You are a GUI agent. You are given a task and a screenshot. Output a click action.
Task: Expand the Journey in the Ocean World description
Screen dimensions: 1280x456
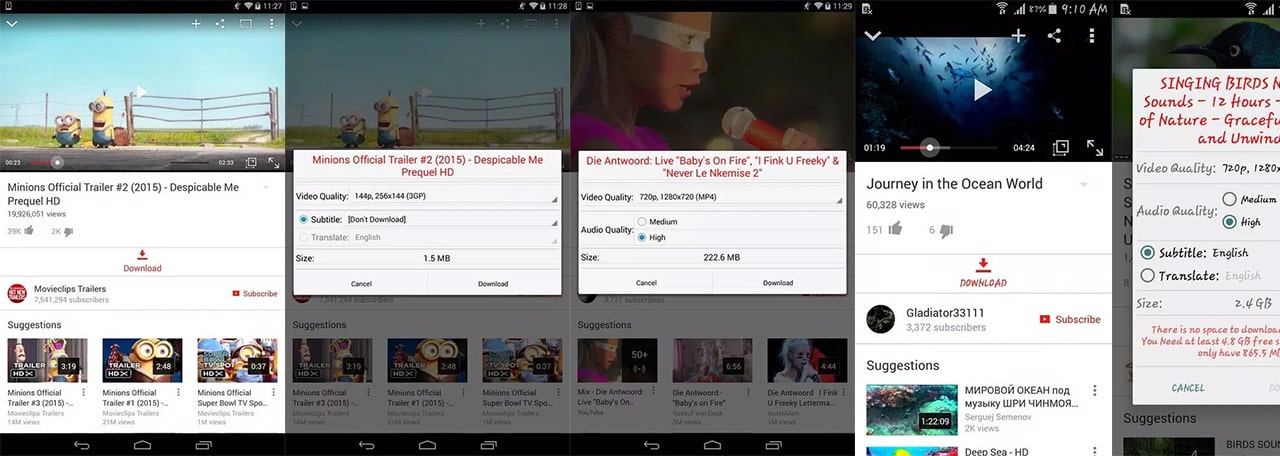click(1083, 185)
